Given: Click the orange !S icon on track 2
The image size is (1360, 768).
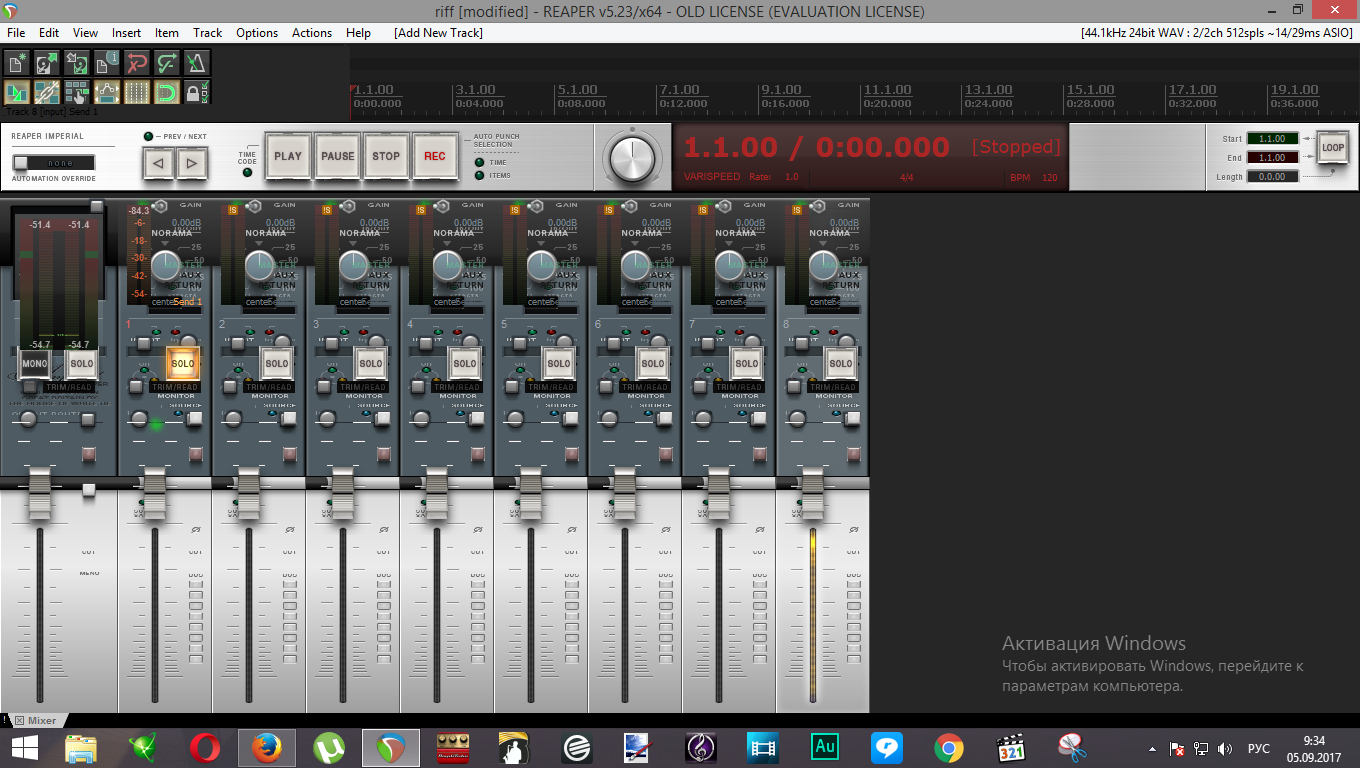Looking at the screenshot, I should click(x=233, y=209).
